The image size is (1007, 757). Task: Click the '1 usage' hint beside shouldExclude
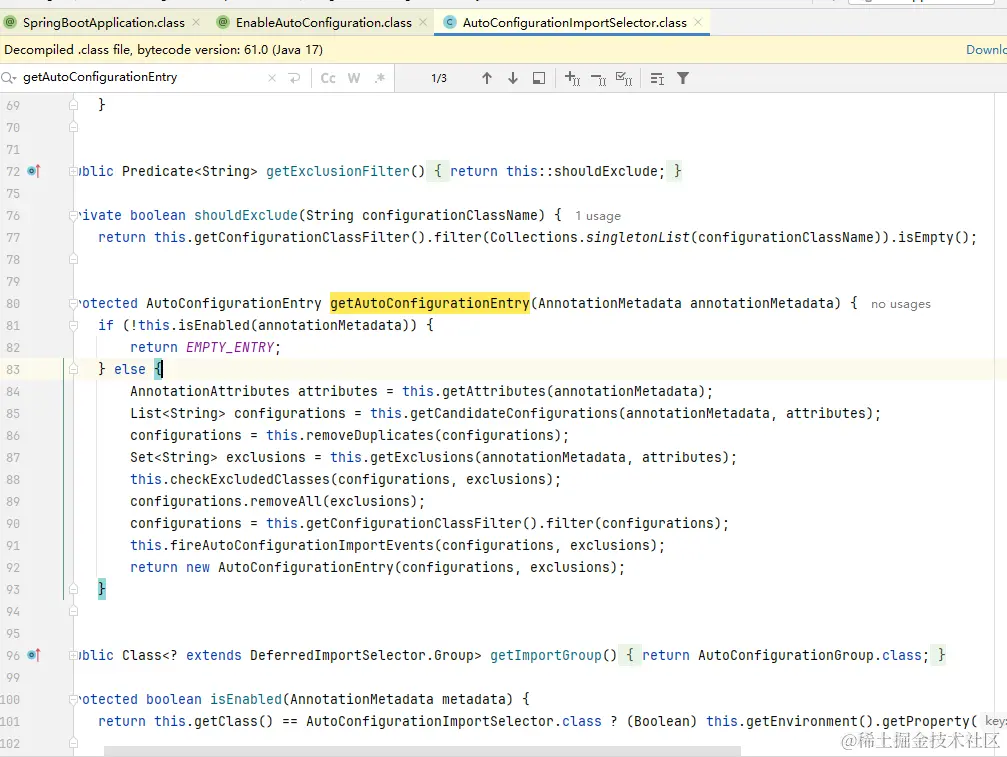[598, 216]
